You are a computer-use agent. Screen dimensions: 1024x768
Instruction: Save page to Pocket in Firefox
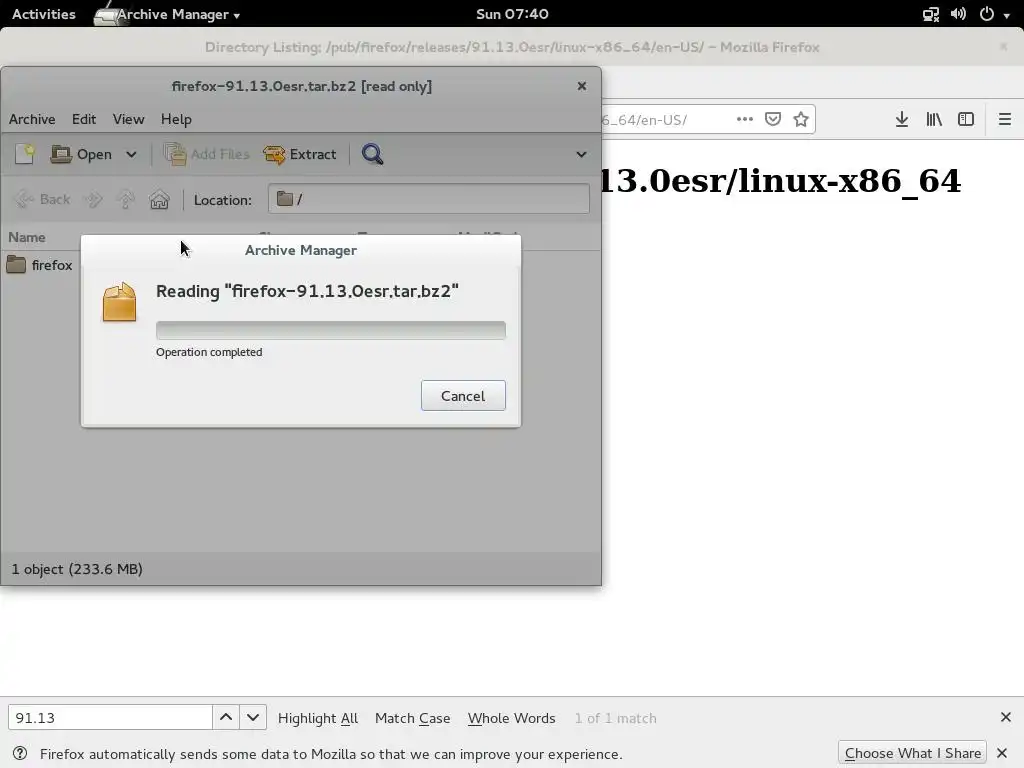(x=773, y=119)
